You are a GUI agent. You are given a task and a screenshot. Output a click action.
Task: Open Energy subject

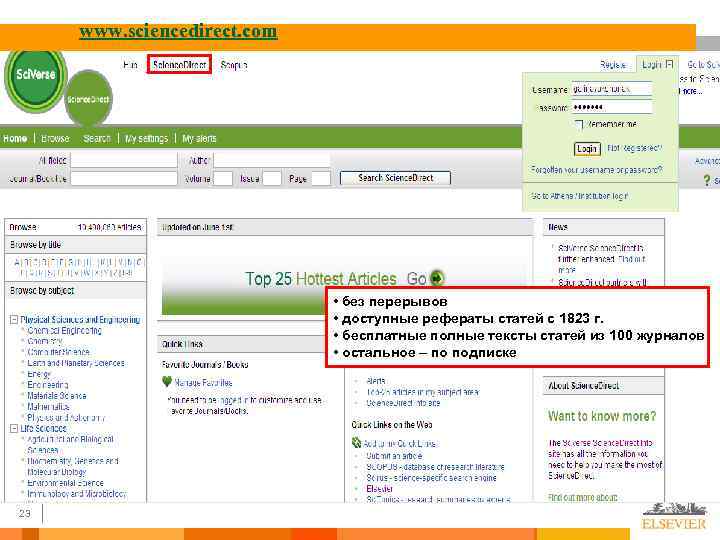coord(39,374)
